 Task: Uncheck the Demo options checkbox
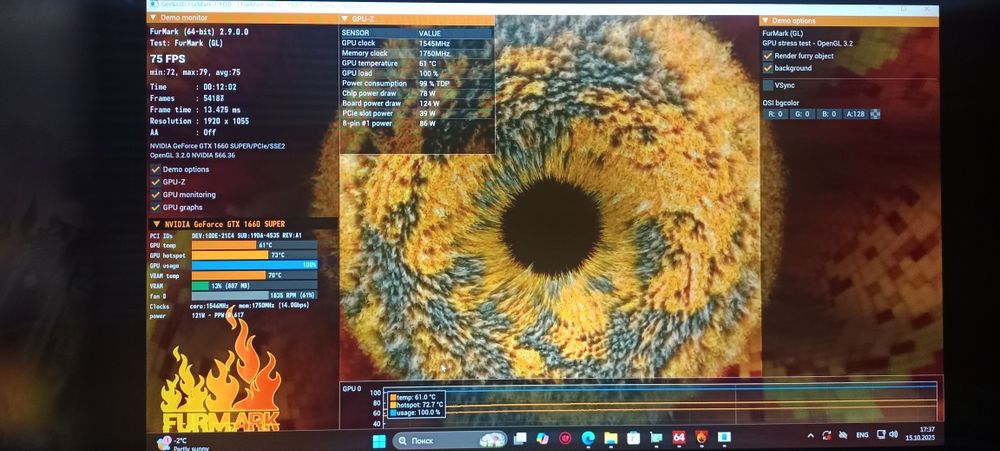coord(156,170)
